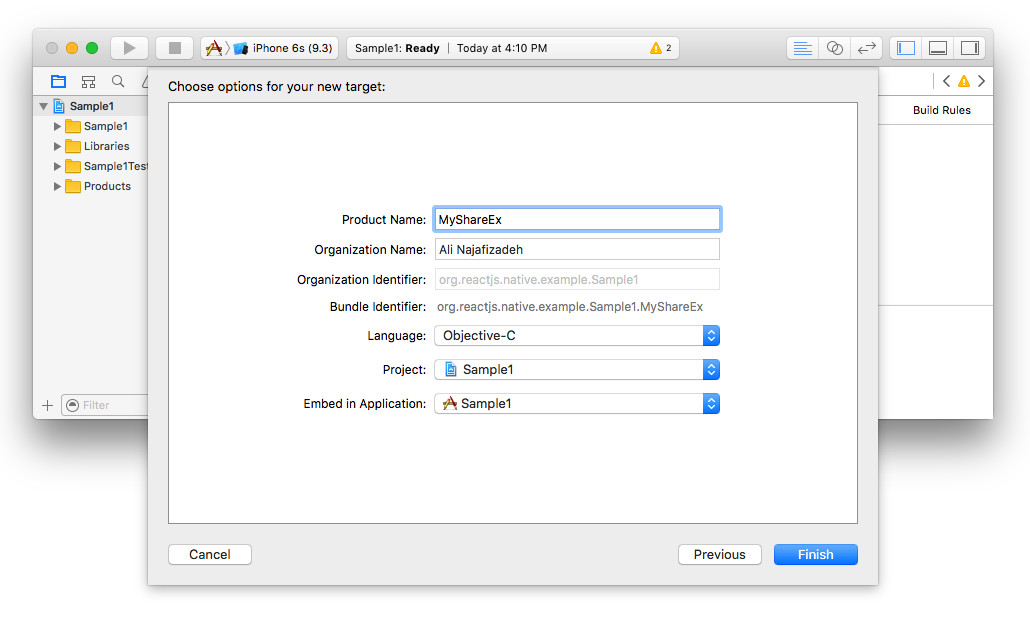
Task: Run the project with the Play button
Action: click(129, 48)
